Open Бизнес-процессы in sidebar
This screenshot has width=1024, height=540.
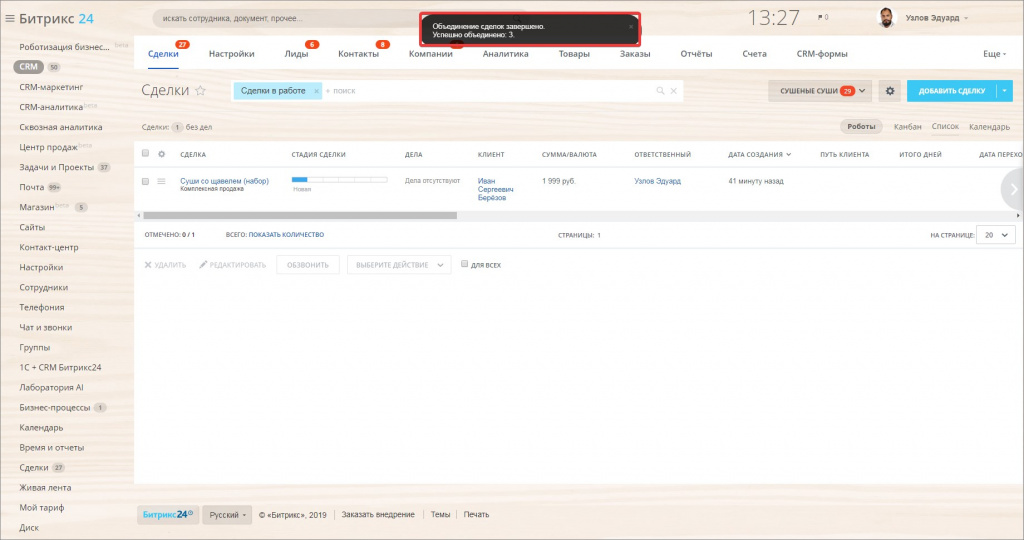(55, 407)
